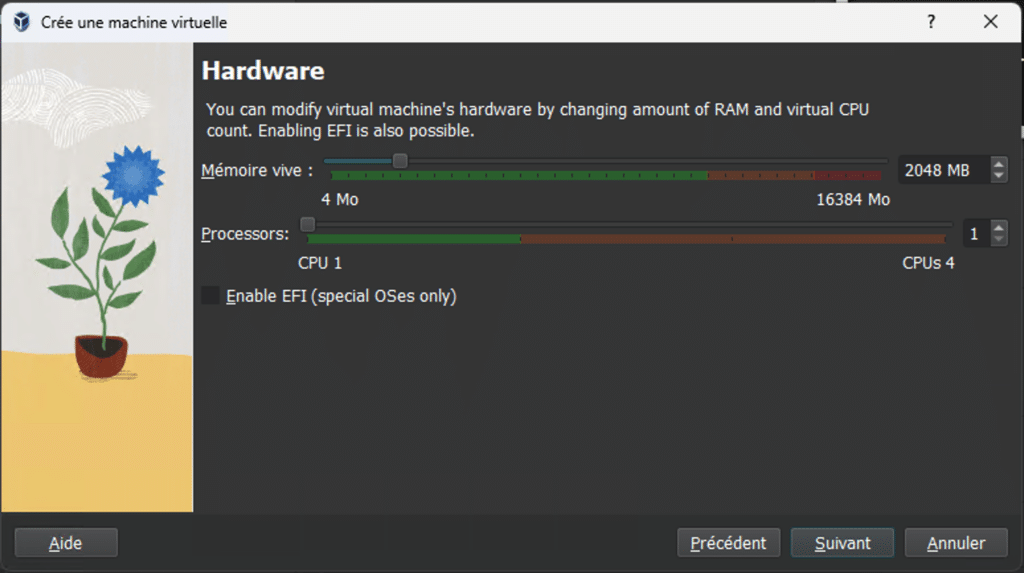This screenshot has width=1024, height=573.
Task: Click the blue flower illustration
Action: click(x=134, y=175)
